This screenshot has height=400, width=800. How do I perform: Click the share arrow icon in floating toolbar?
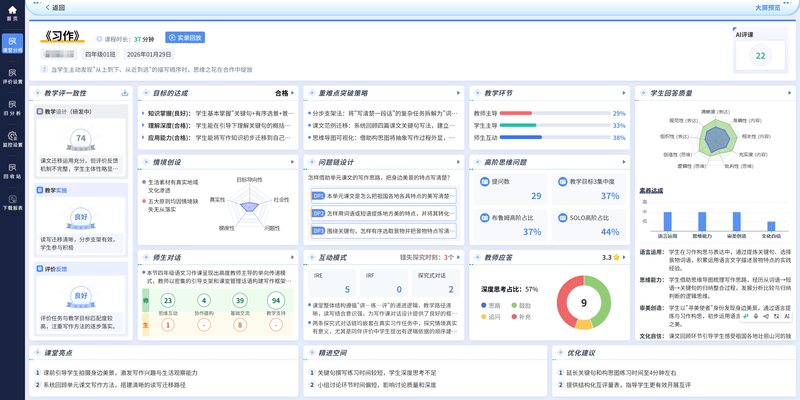(766, 316)
